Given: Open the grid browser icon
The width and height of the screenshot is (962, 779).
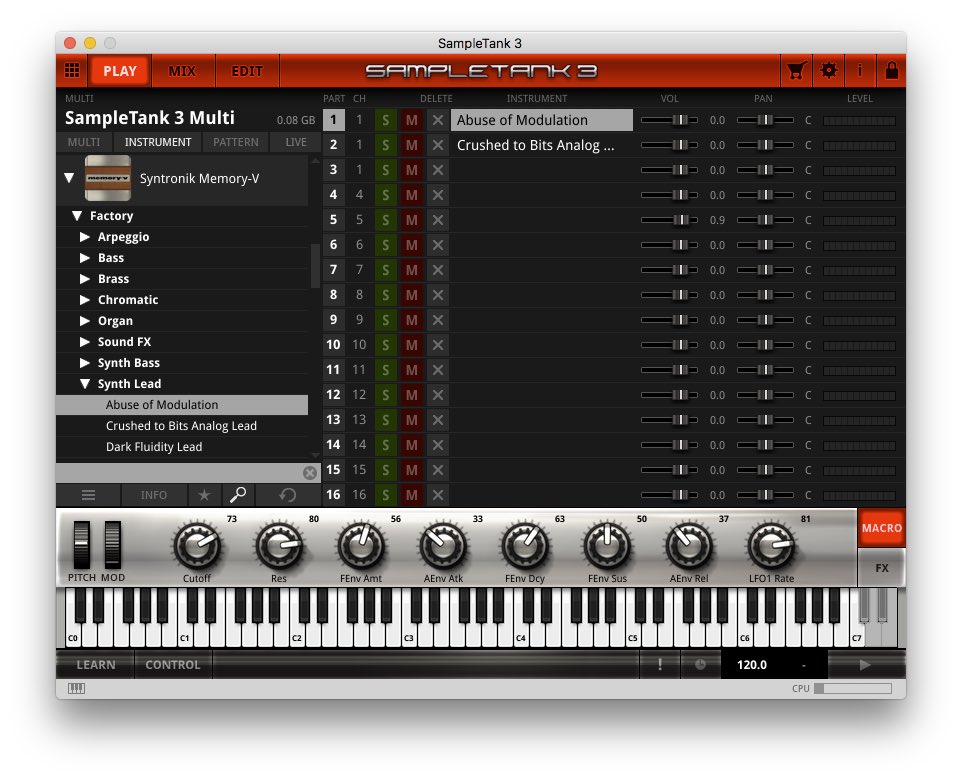Looking at the screenshot, I should click(72, 71).
